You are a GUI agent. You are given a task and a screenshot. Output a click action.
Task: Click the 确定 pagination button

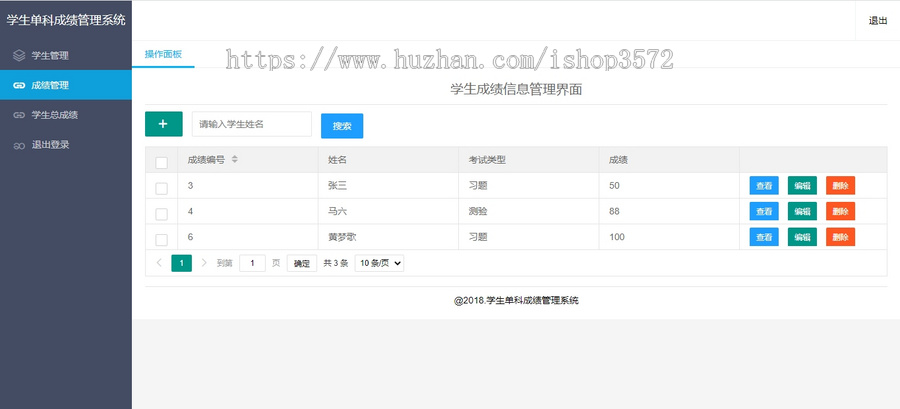(x=302, y=263)
